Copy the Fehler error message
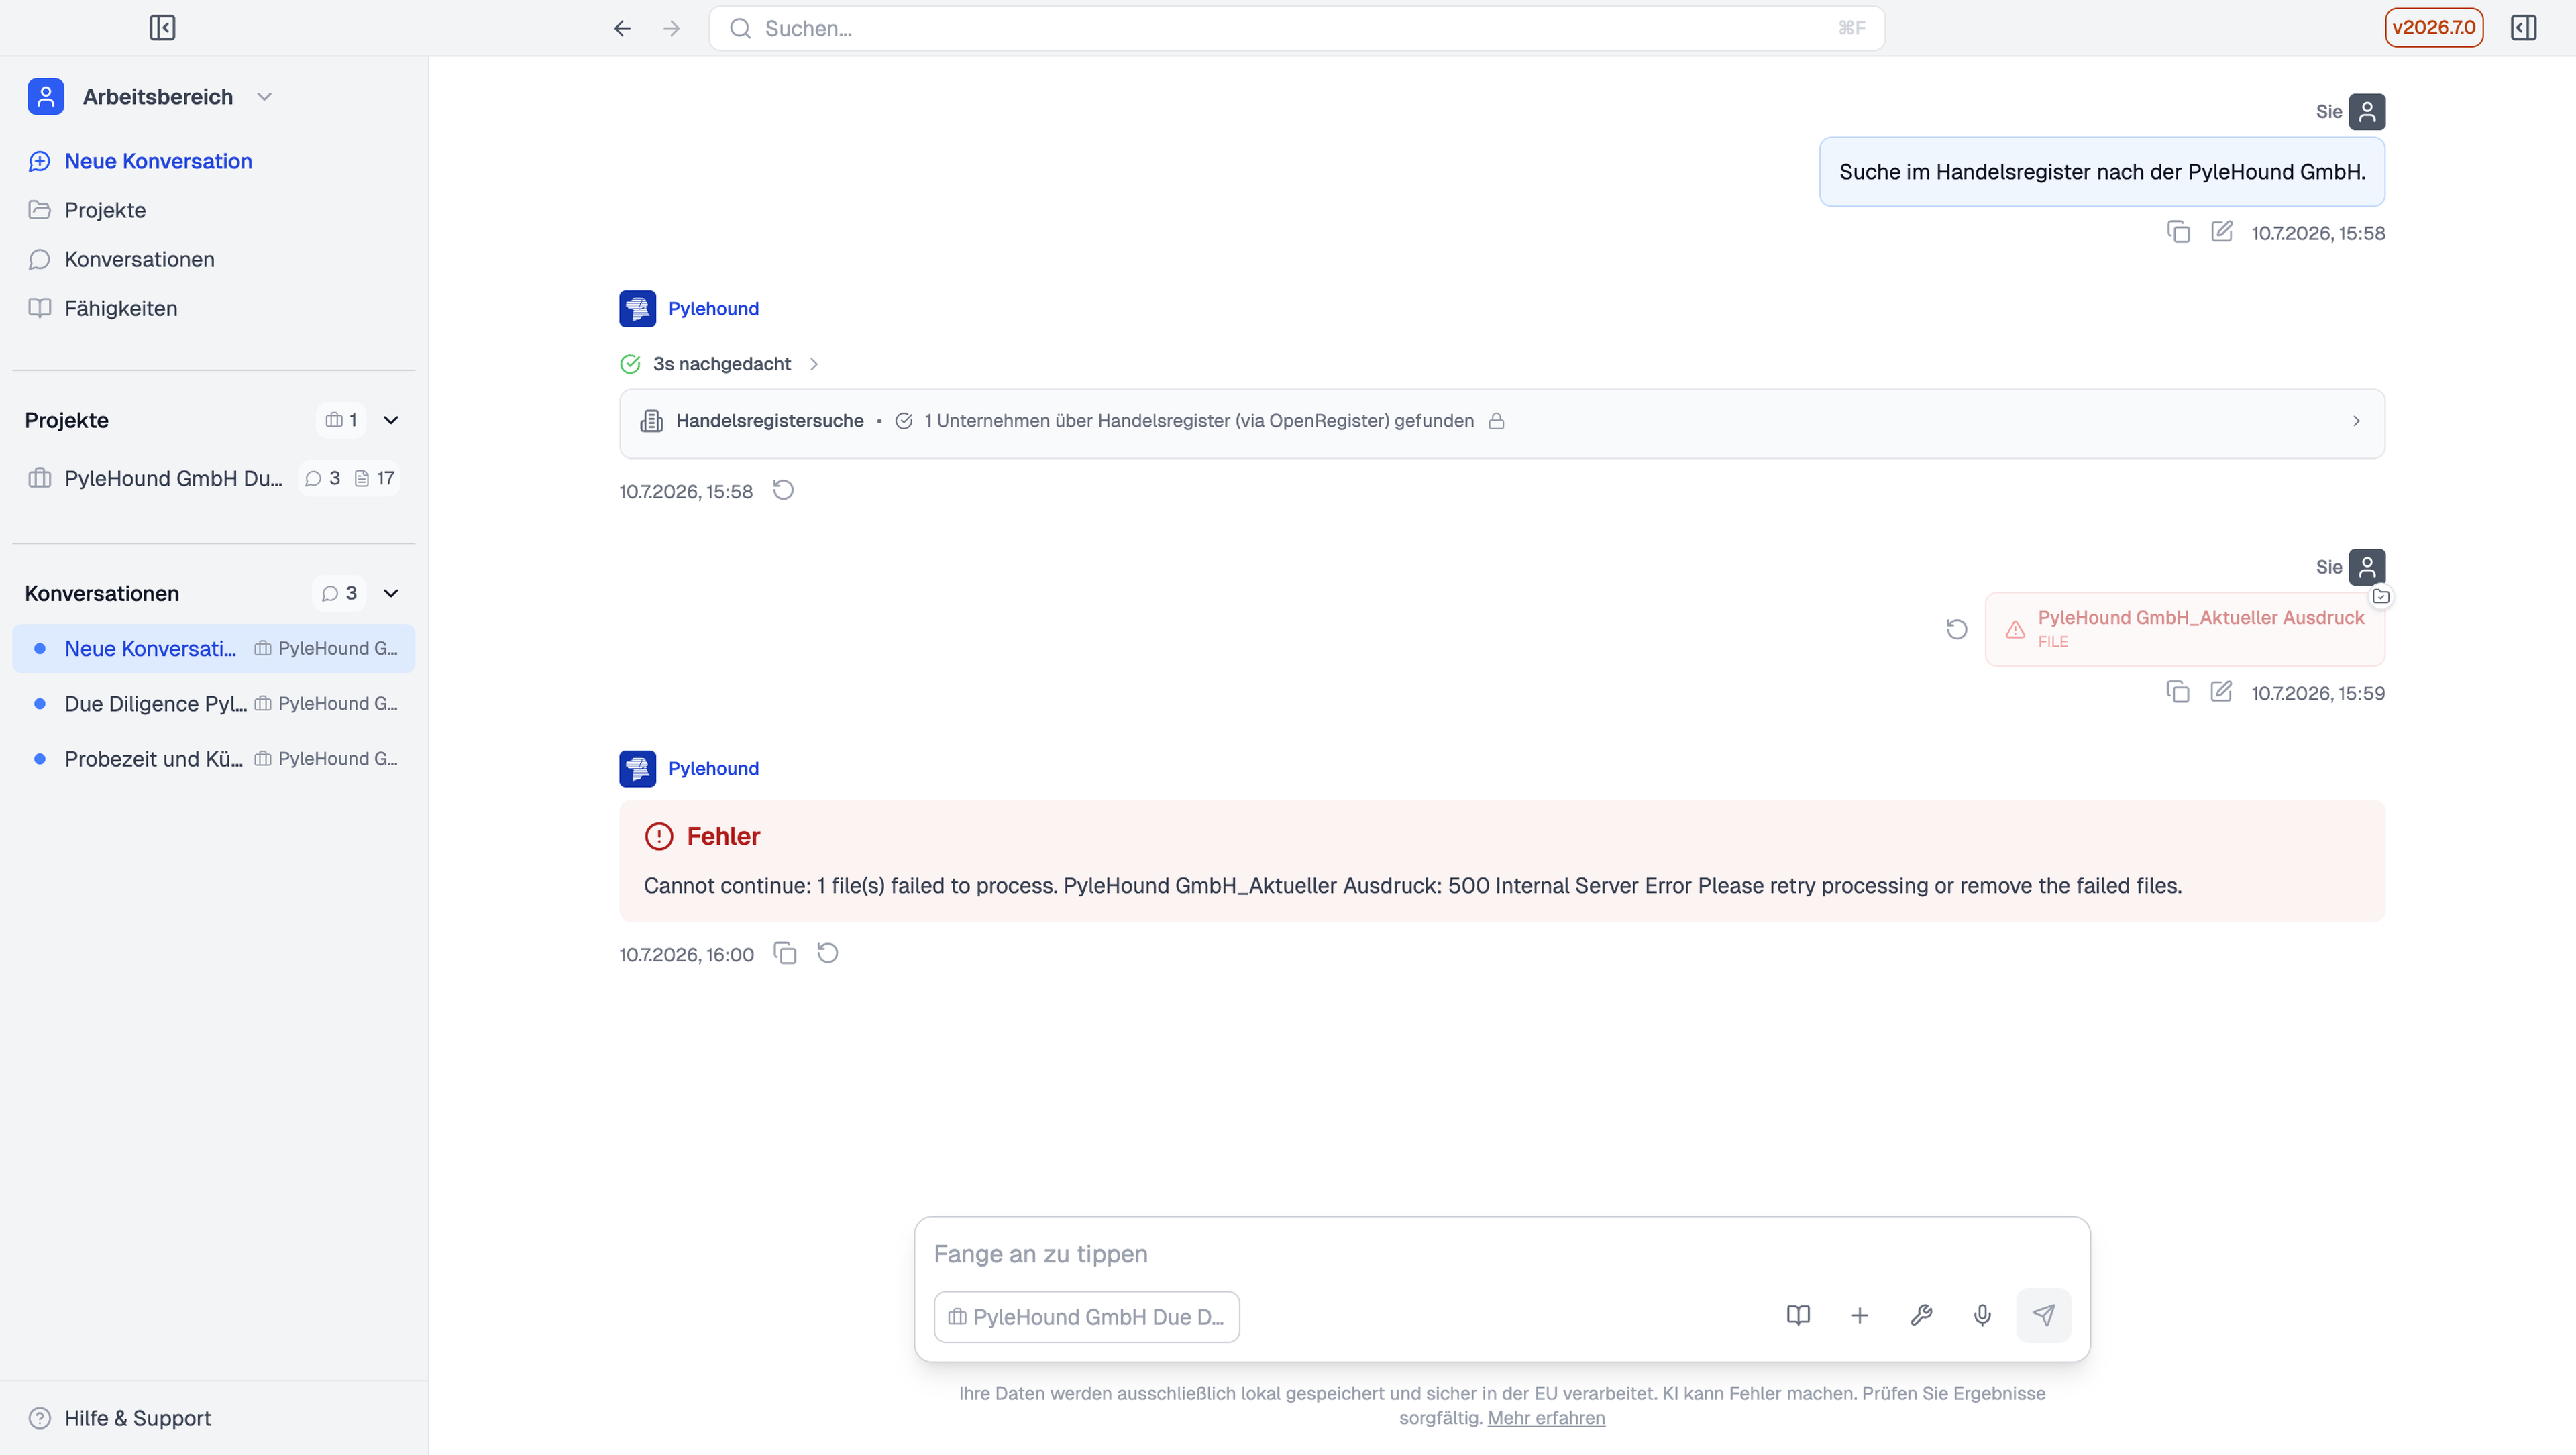Screen dimensions: 2576x1455 click(x=785, y=953)
